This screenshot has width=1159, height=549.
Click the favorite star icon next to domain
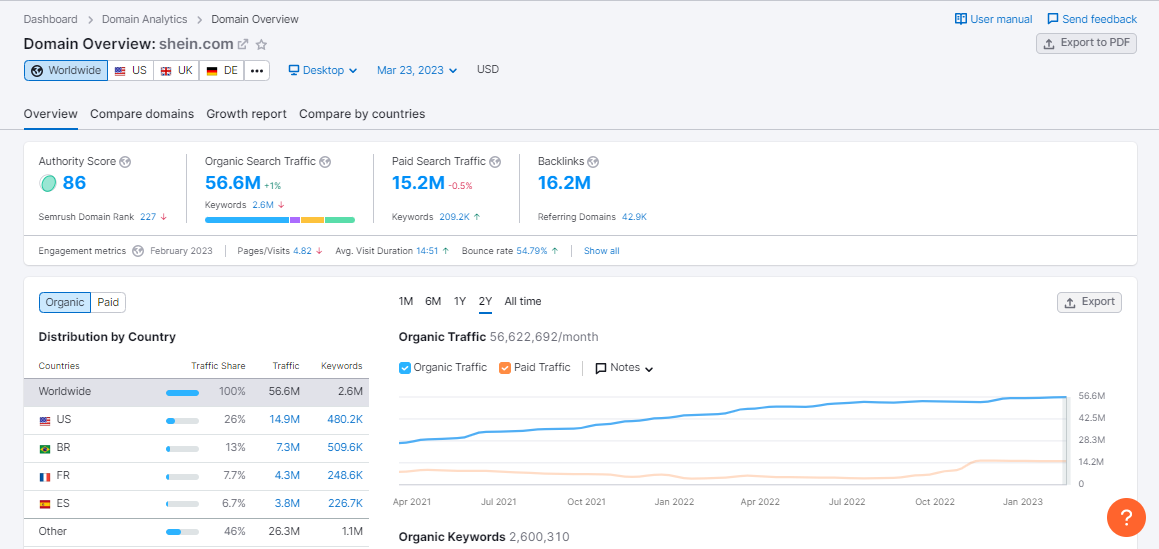(262, 45)
